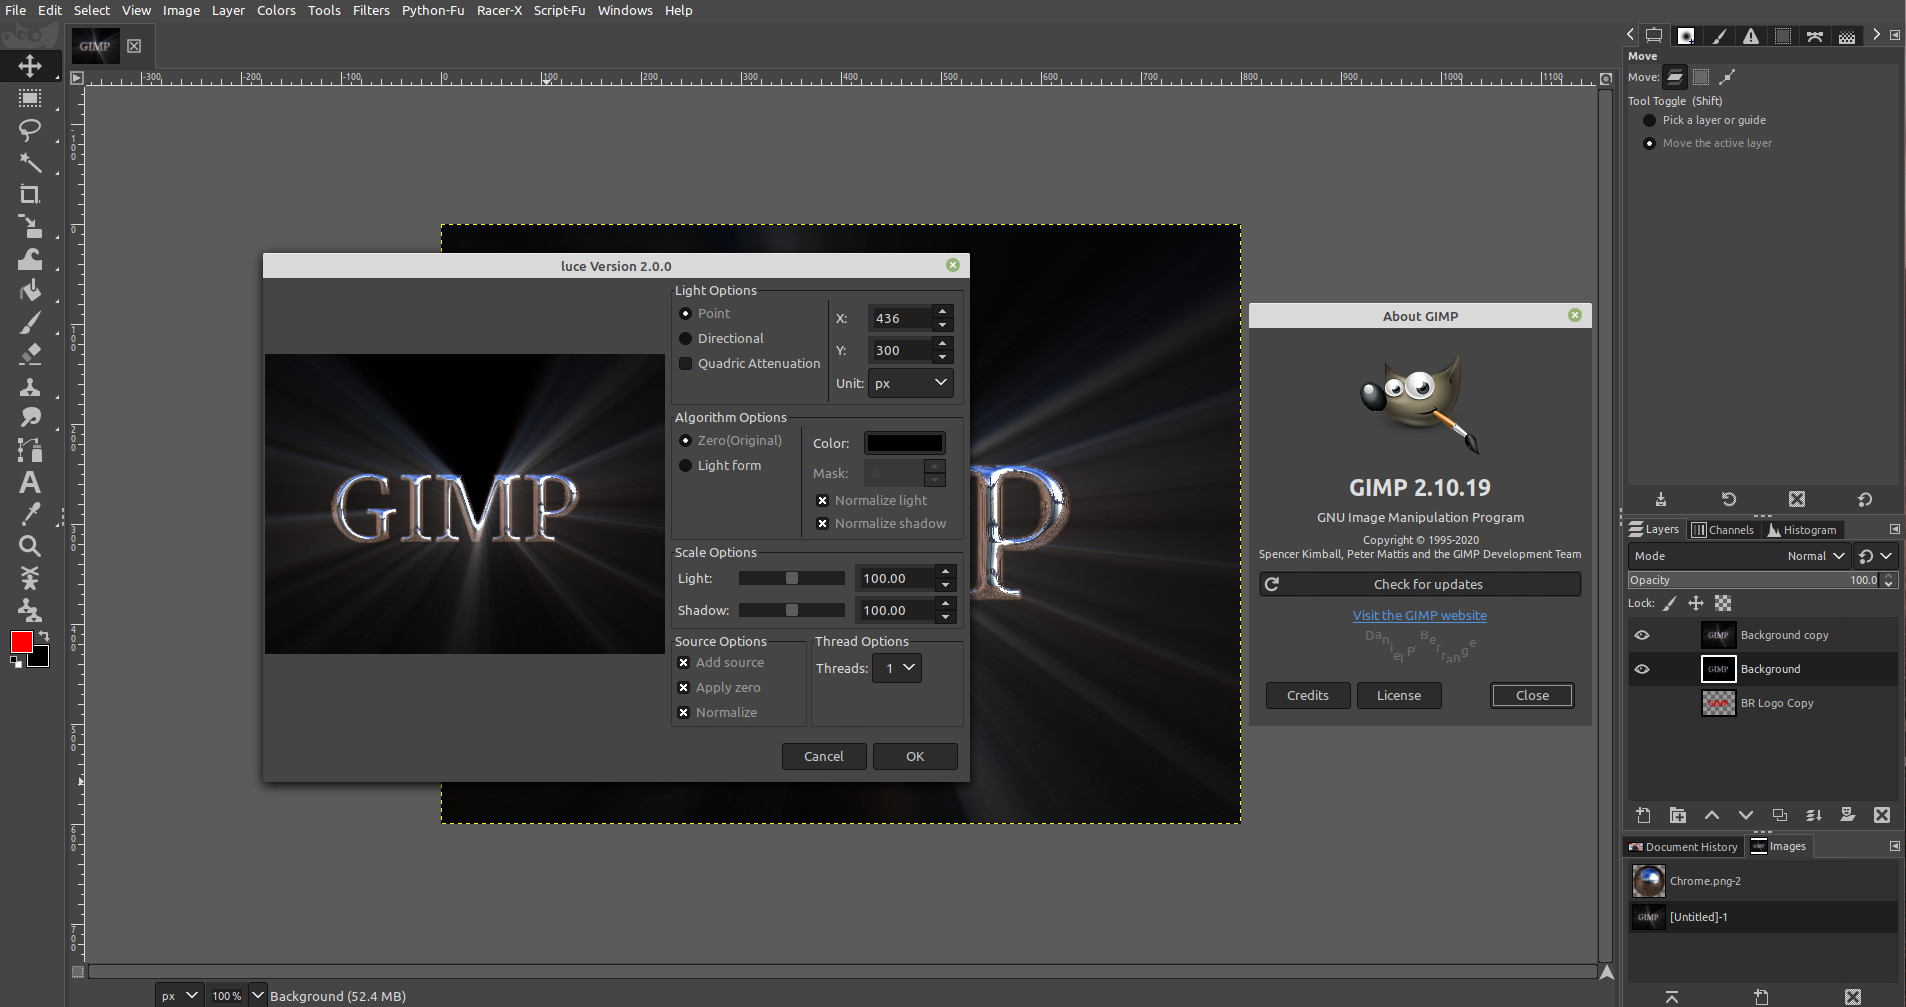Lower the selected layer
This screenshot has height=1007, width=1906.
pyautogui.click(x=1746, y=815)
